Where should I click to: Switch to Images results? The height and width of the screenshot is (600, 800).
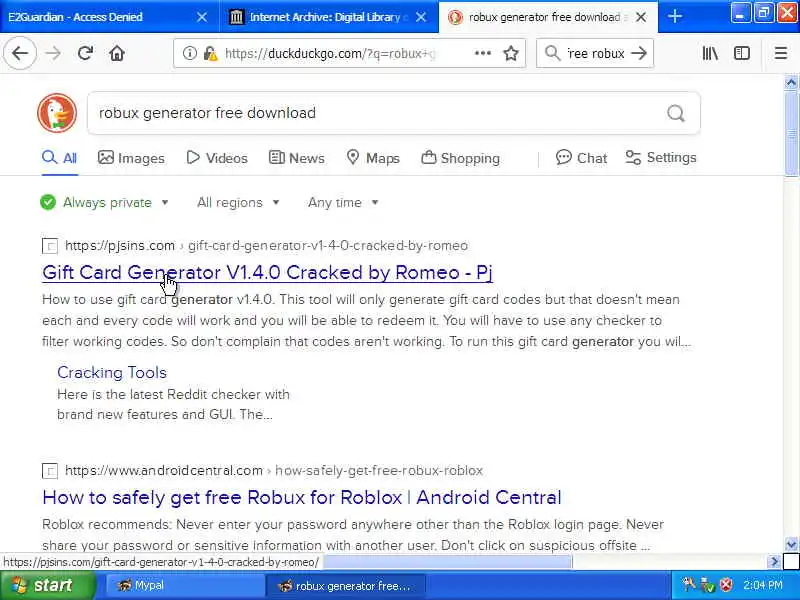click(131, 158)
